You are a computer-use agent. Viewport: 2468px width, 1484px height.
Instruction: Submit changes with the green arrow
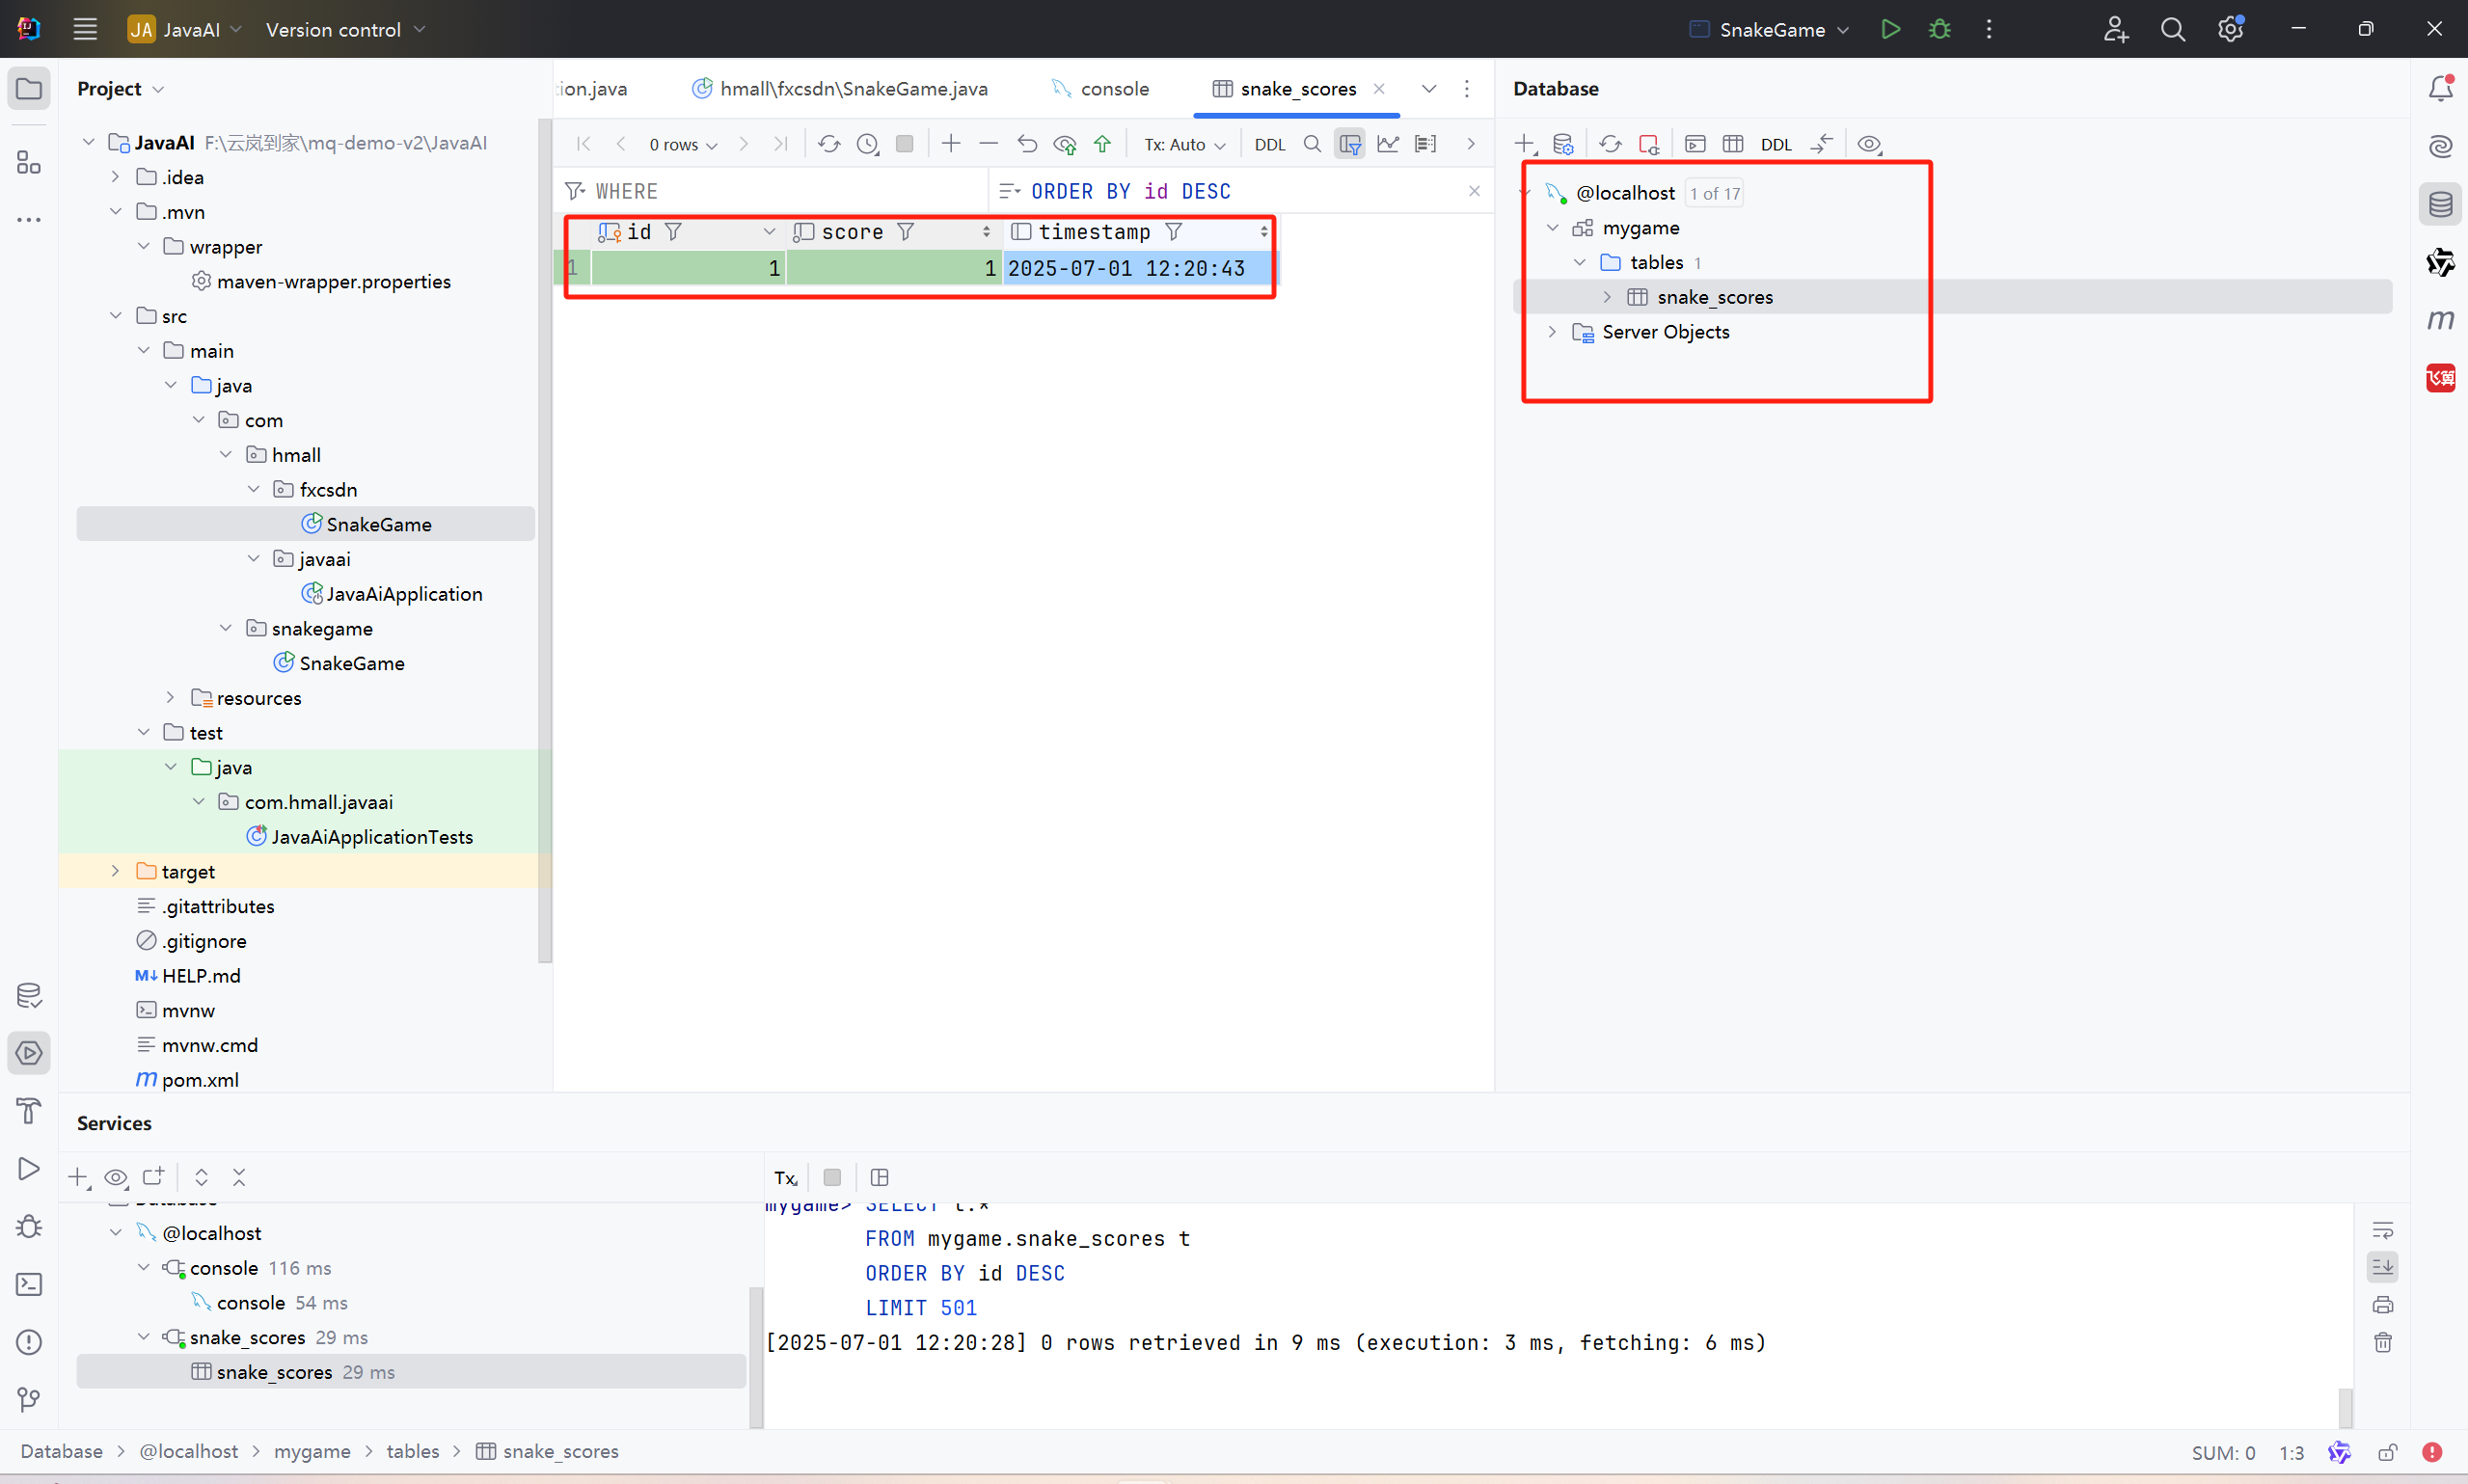click(1102, 144)
